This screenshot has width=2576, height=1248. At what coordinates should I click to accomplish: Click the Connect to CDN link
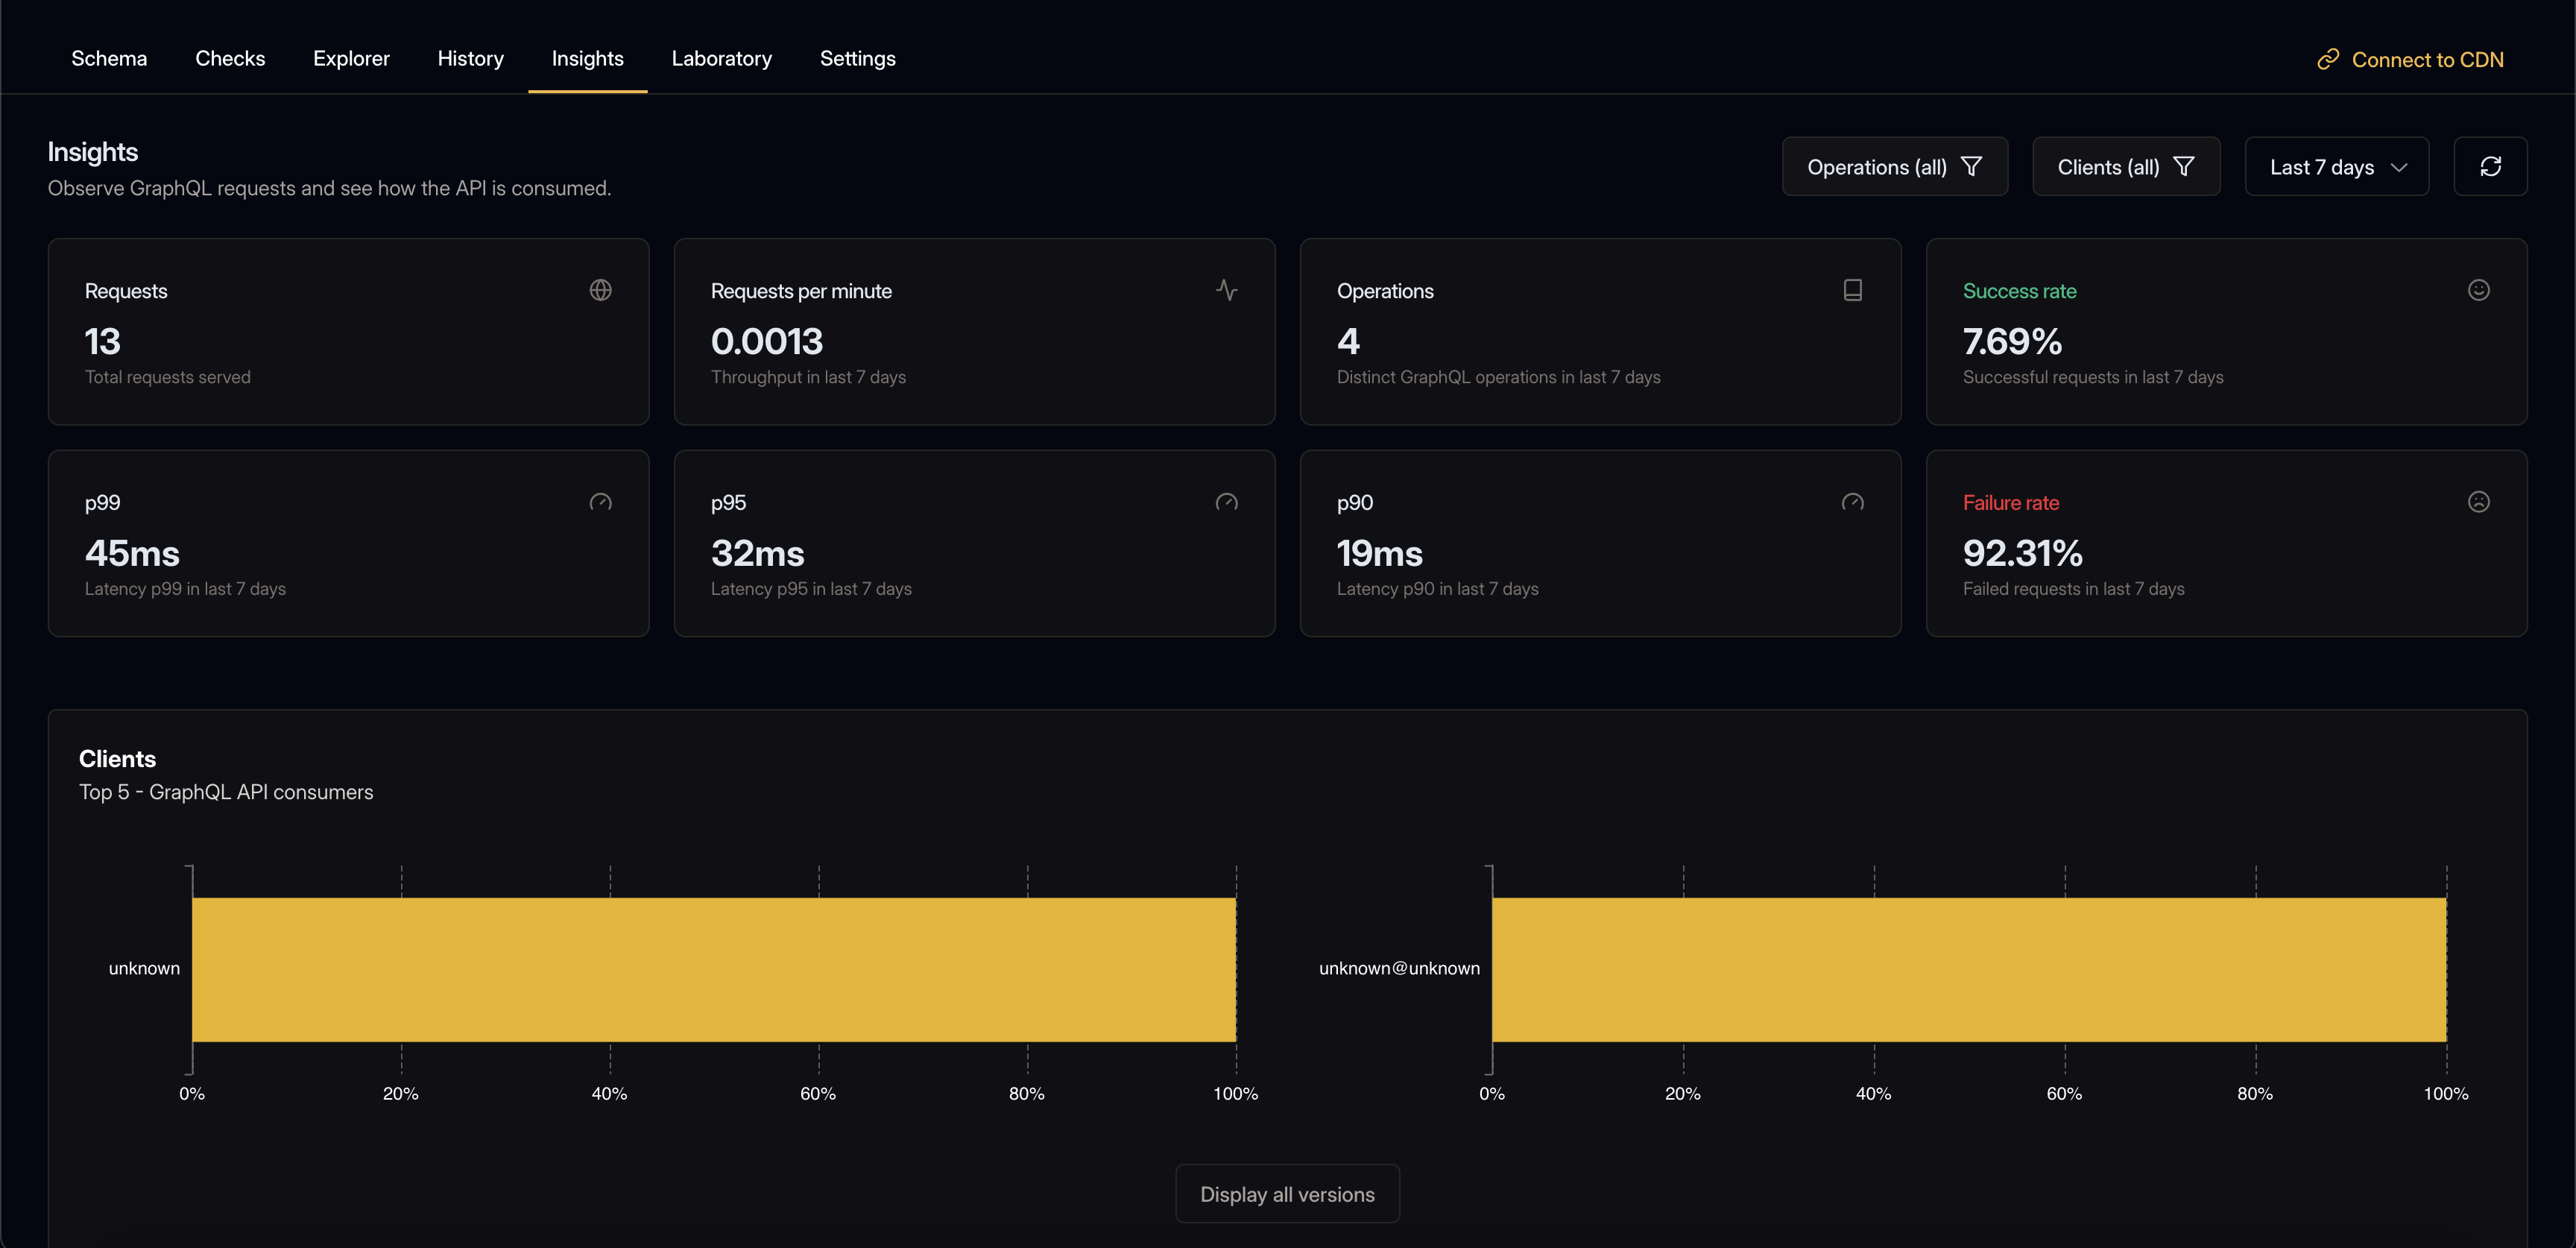point(2426,59)
